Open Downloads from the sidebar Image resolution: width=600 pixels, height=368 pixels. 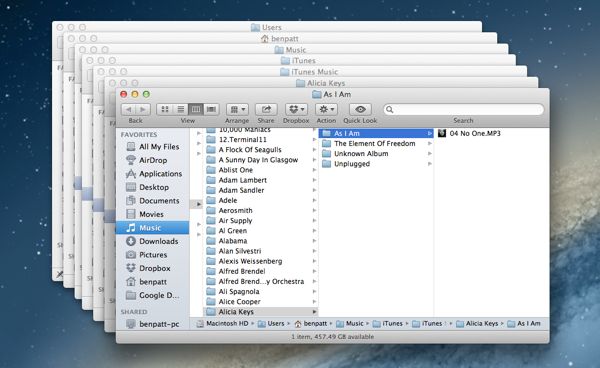click(x=152, y=241)
